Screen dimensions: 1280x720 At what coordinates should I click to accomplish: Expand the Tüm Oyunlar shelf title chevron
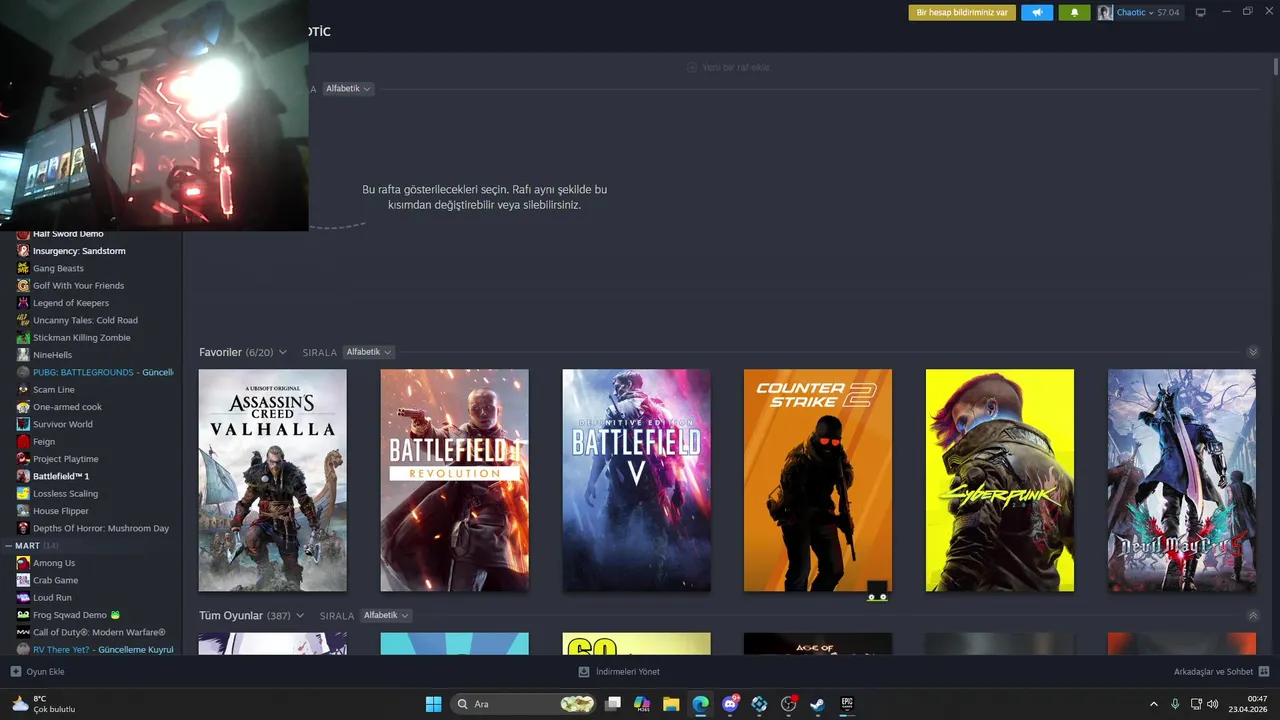[x=299, y=615]
